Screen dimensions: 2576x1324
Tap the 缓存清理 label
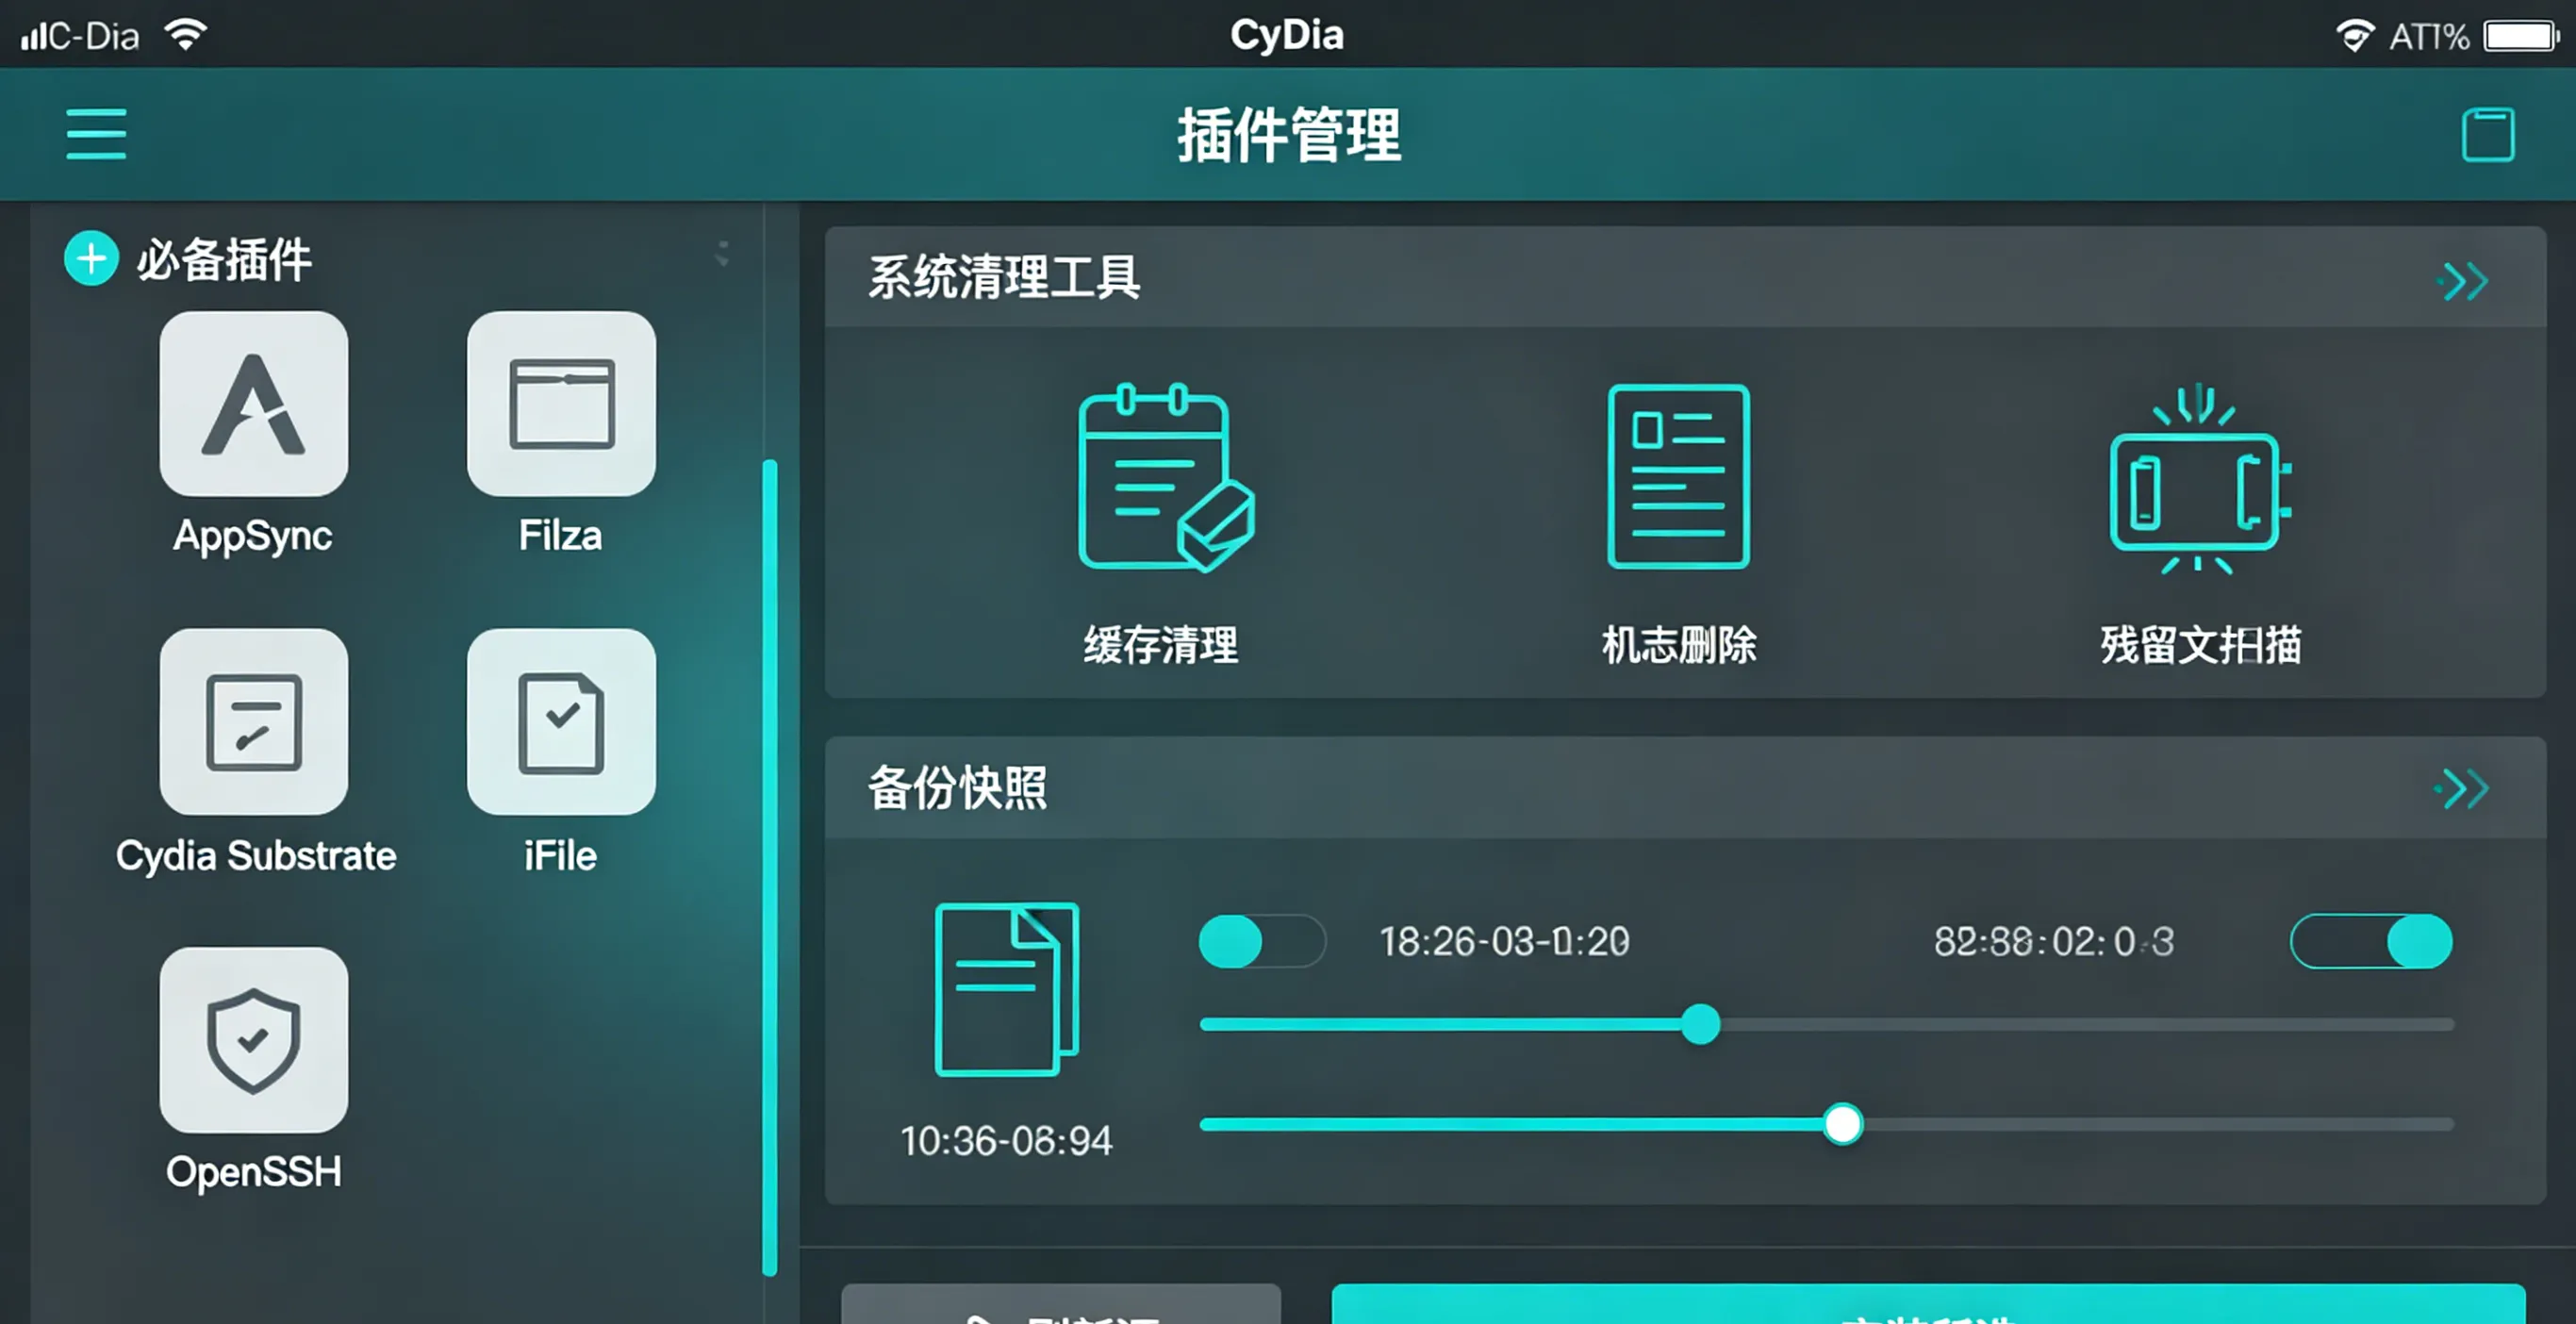[1161, 645]
